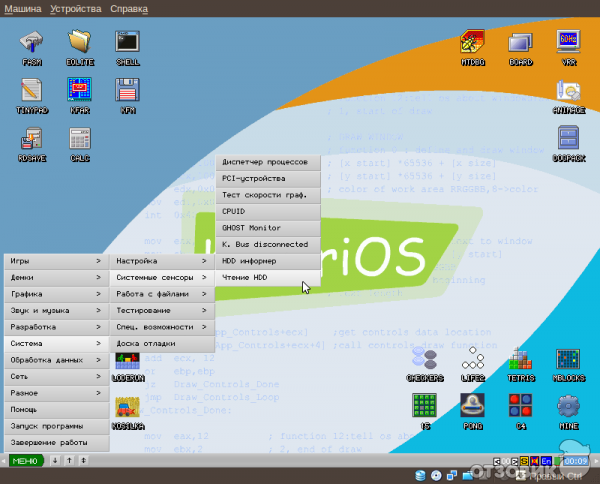
Task: Open the ANIMAGE image editor icon
Action: click(x=568, y=94)
